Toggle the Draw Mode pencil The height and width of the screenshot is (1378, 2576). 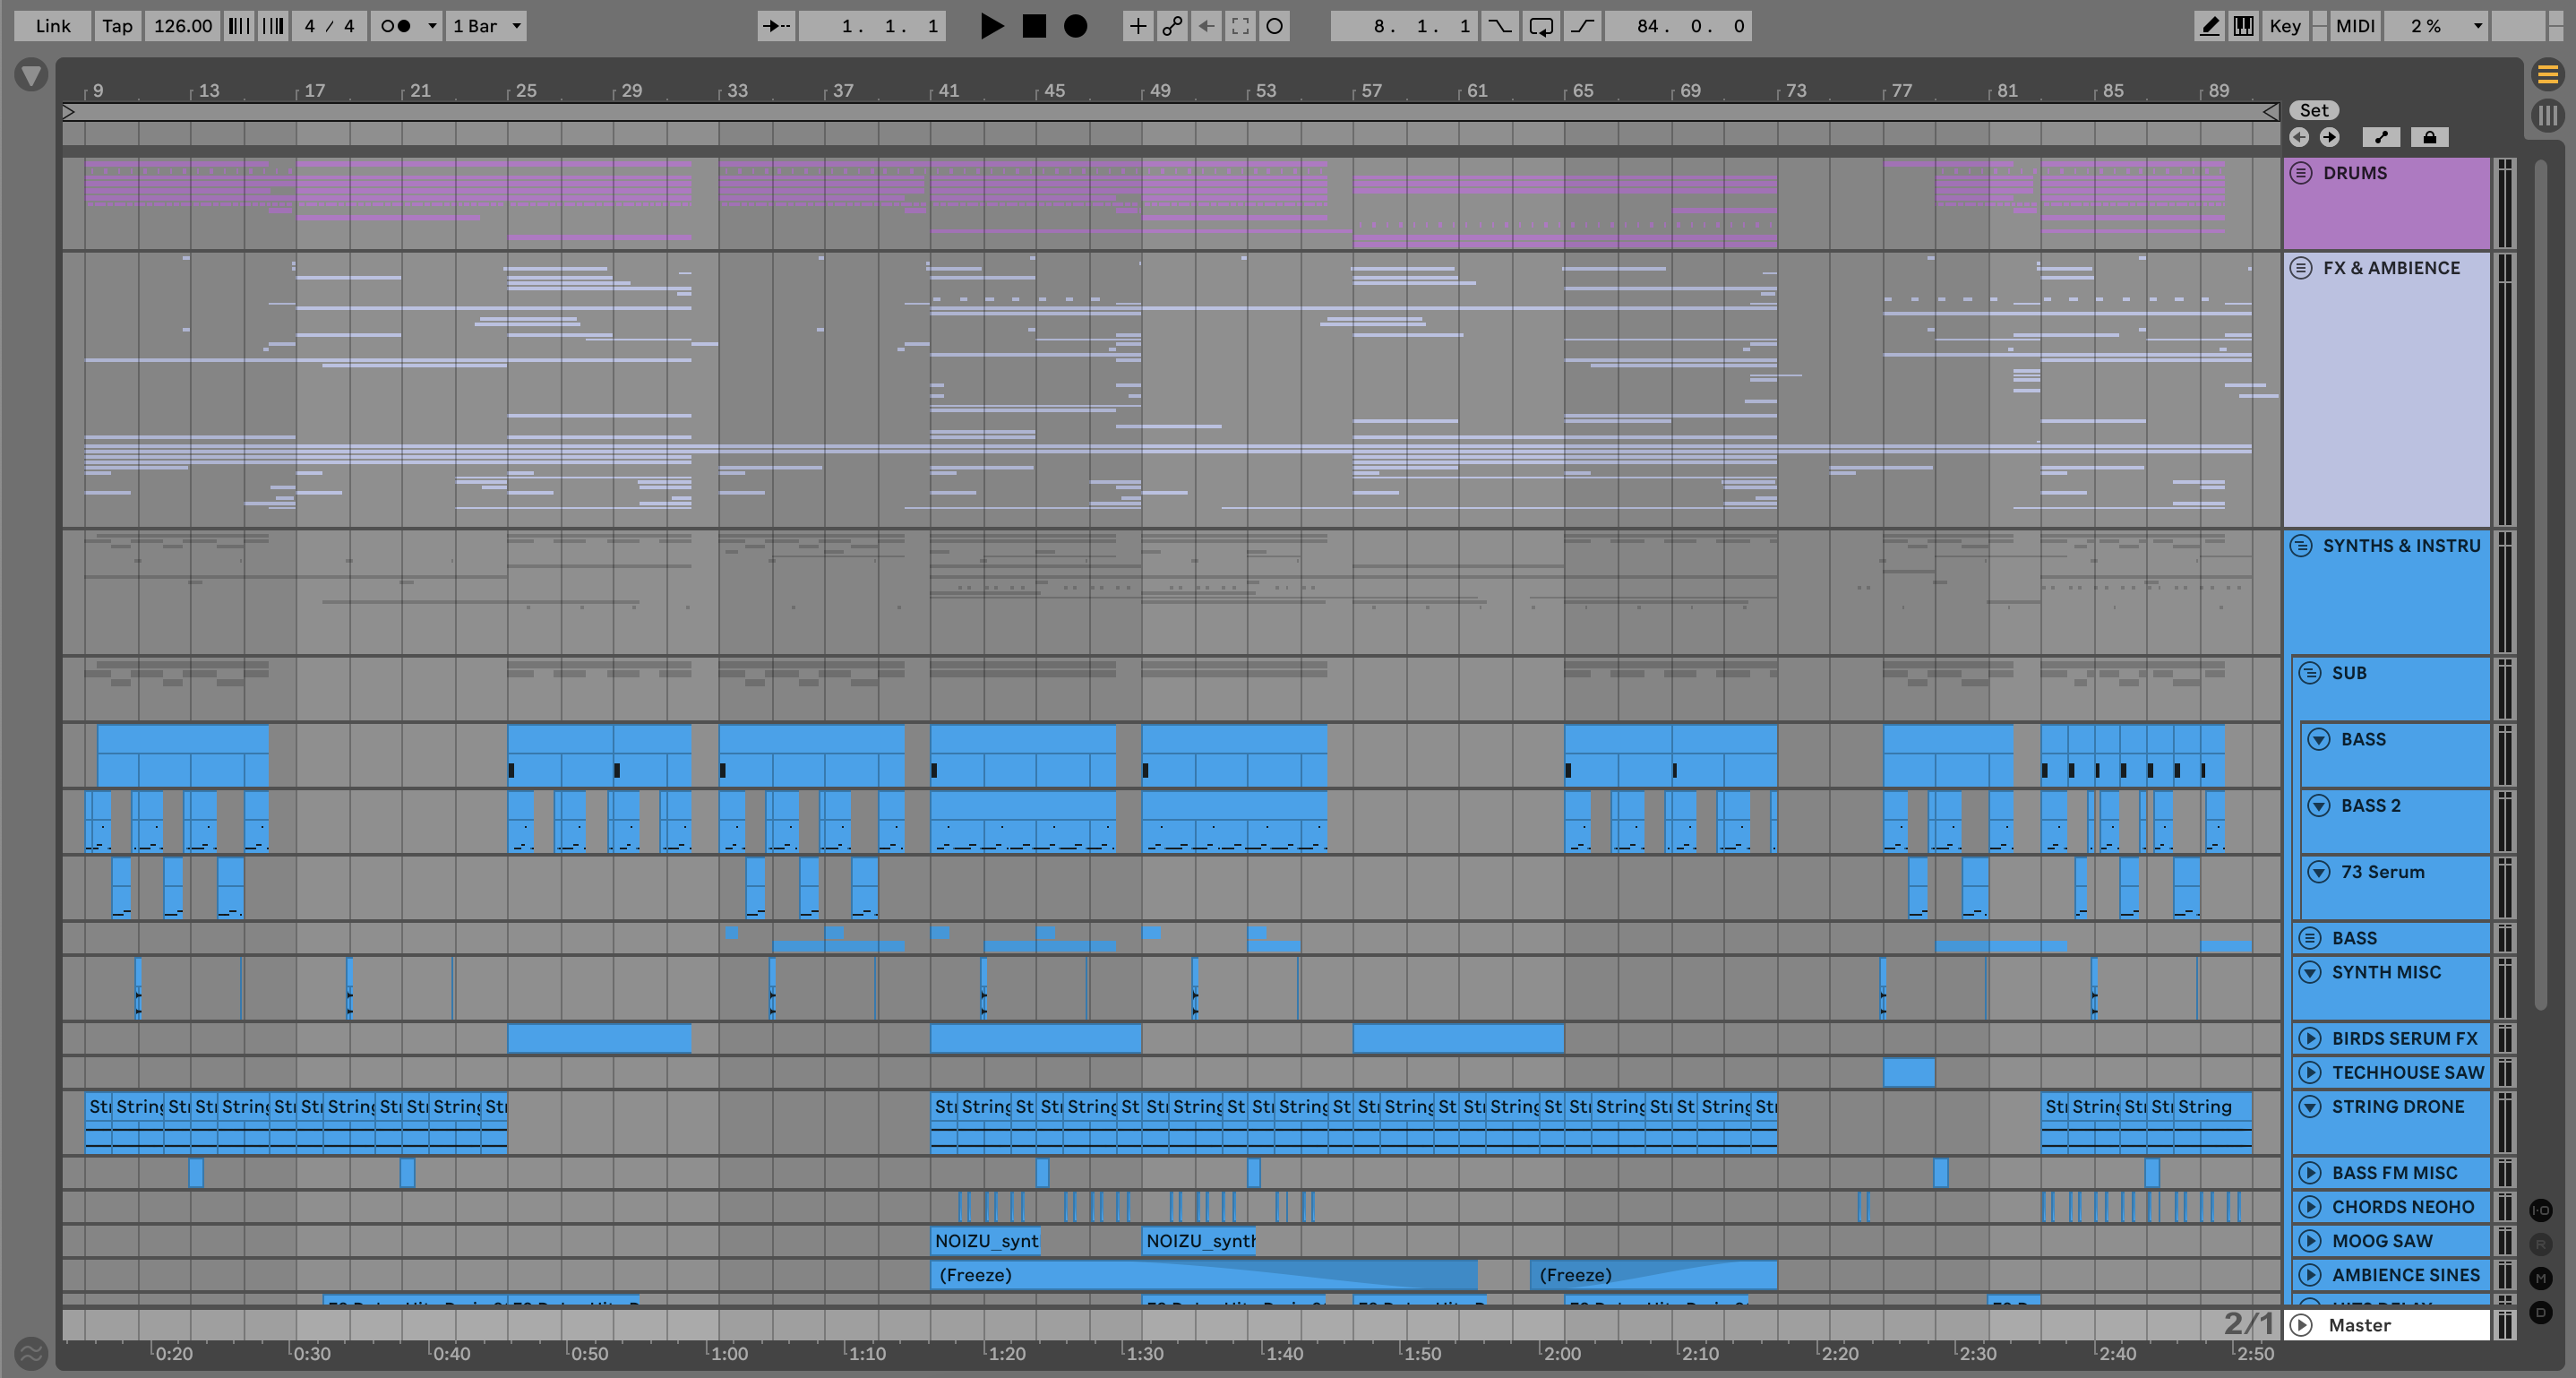point(2209,26)
